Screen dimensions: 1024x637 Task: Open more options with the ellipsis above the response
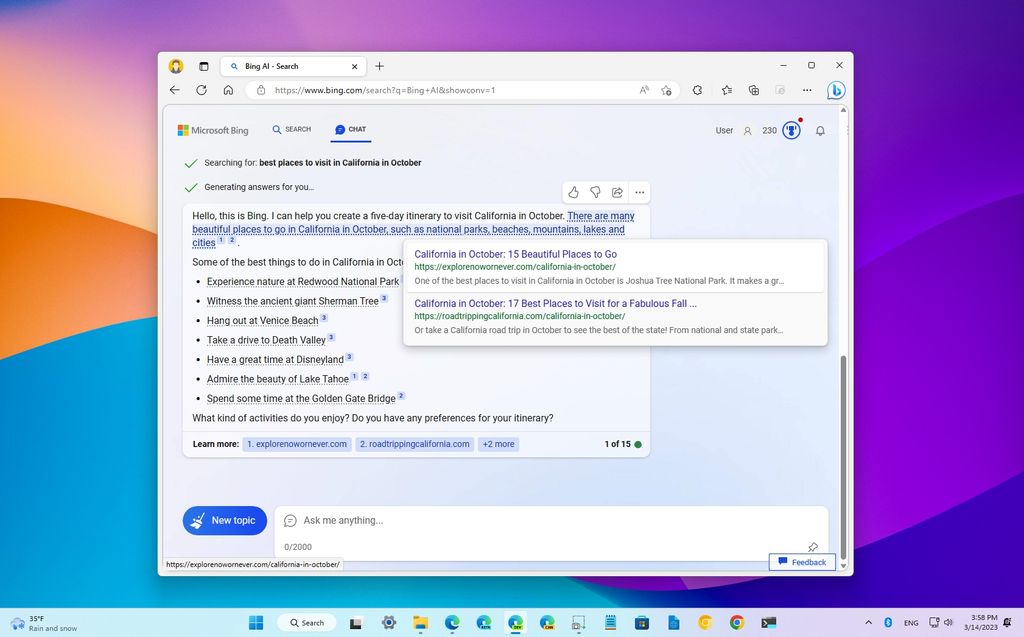tap(639, 192)
